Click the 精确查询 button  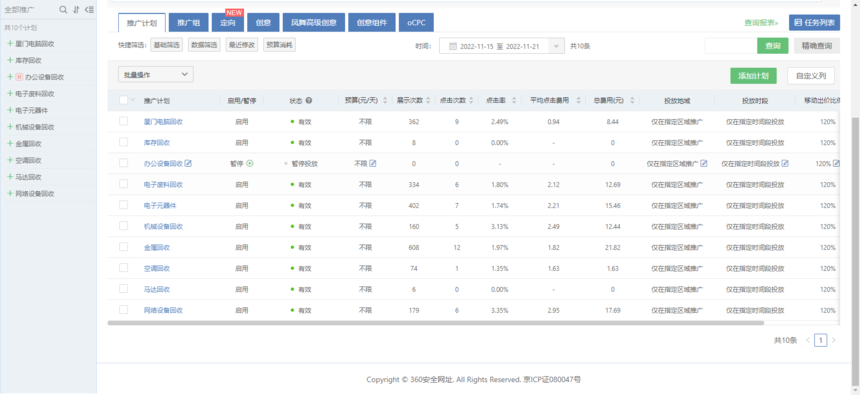point(817,46)
